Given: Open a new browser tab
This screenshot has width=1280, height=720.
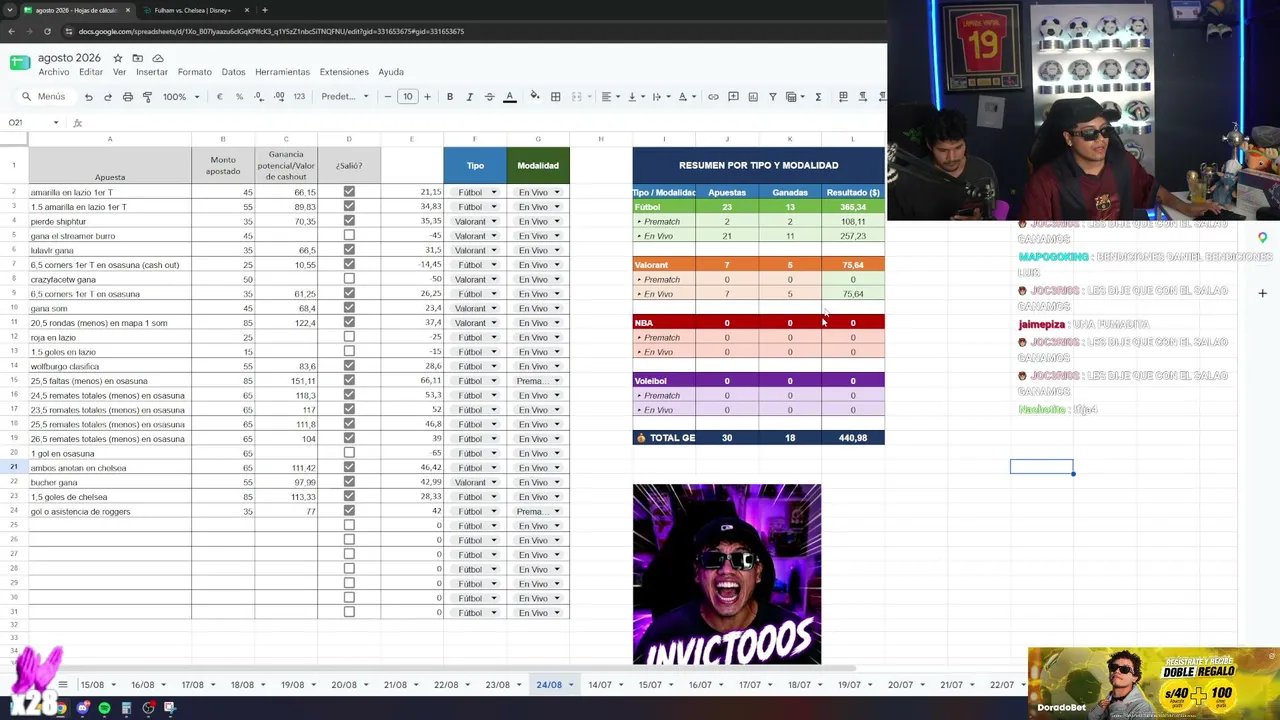Looking at the screenshot, I should [264, 10].
